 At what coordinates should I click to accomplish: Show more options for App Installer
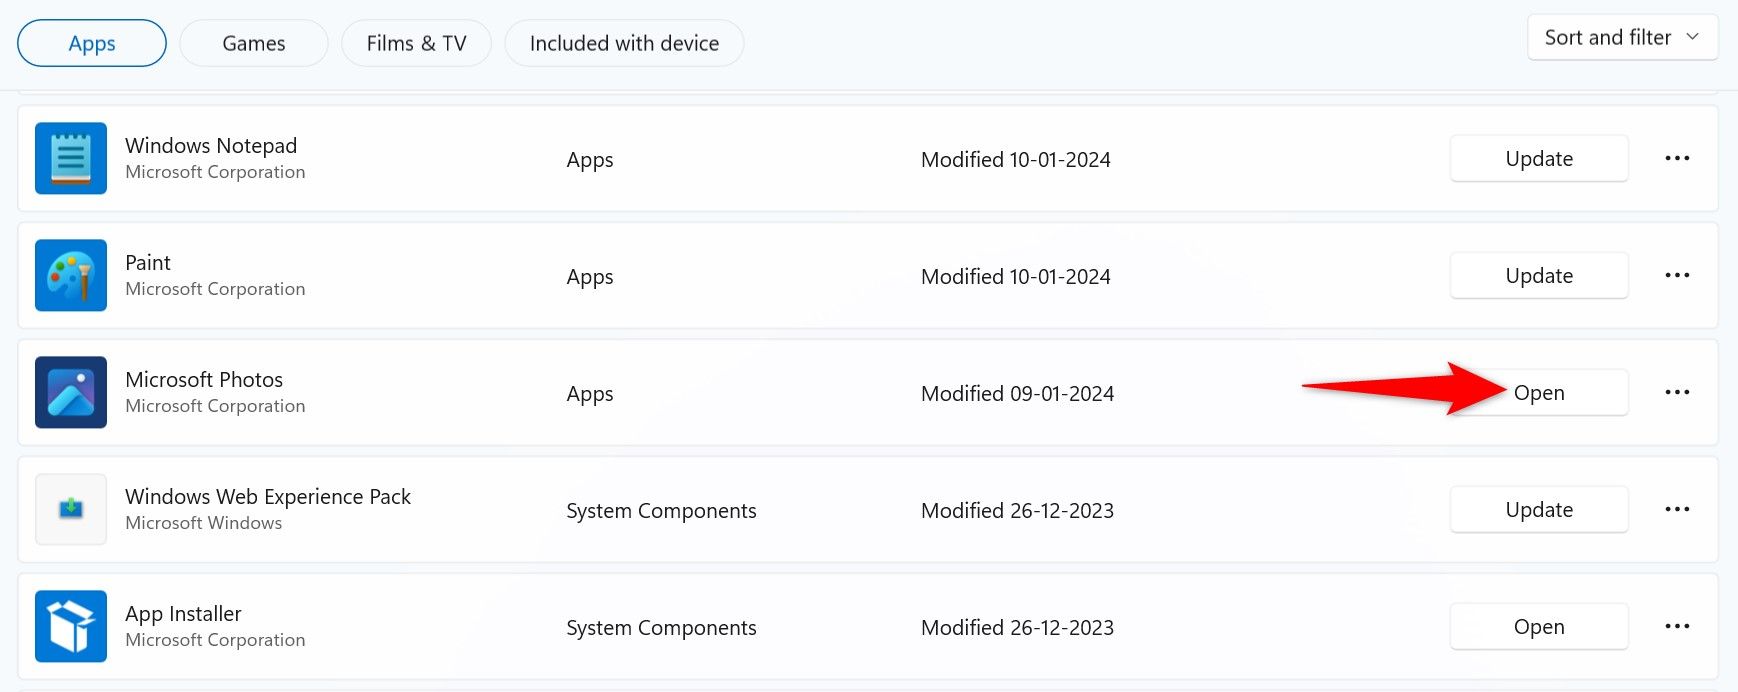coord(1677,626)
